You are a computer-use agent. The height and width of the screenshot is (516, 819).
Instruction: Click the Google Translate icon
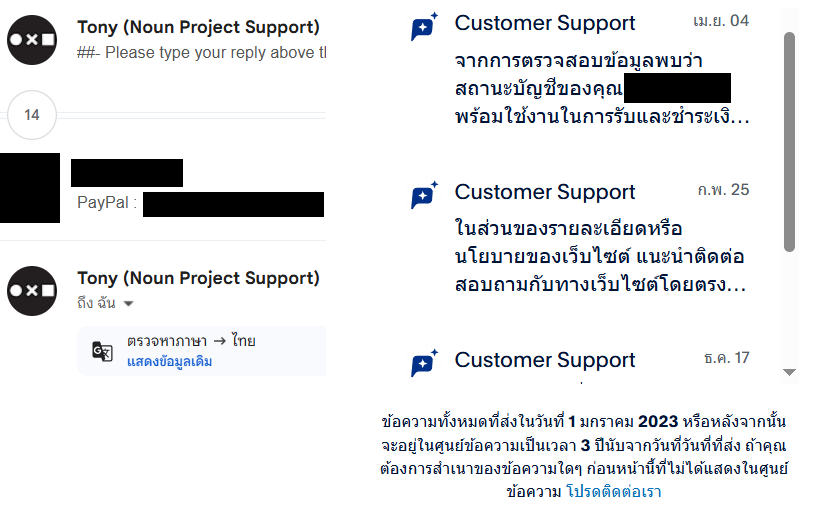pos(102,351)
